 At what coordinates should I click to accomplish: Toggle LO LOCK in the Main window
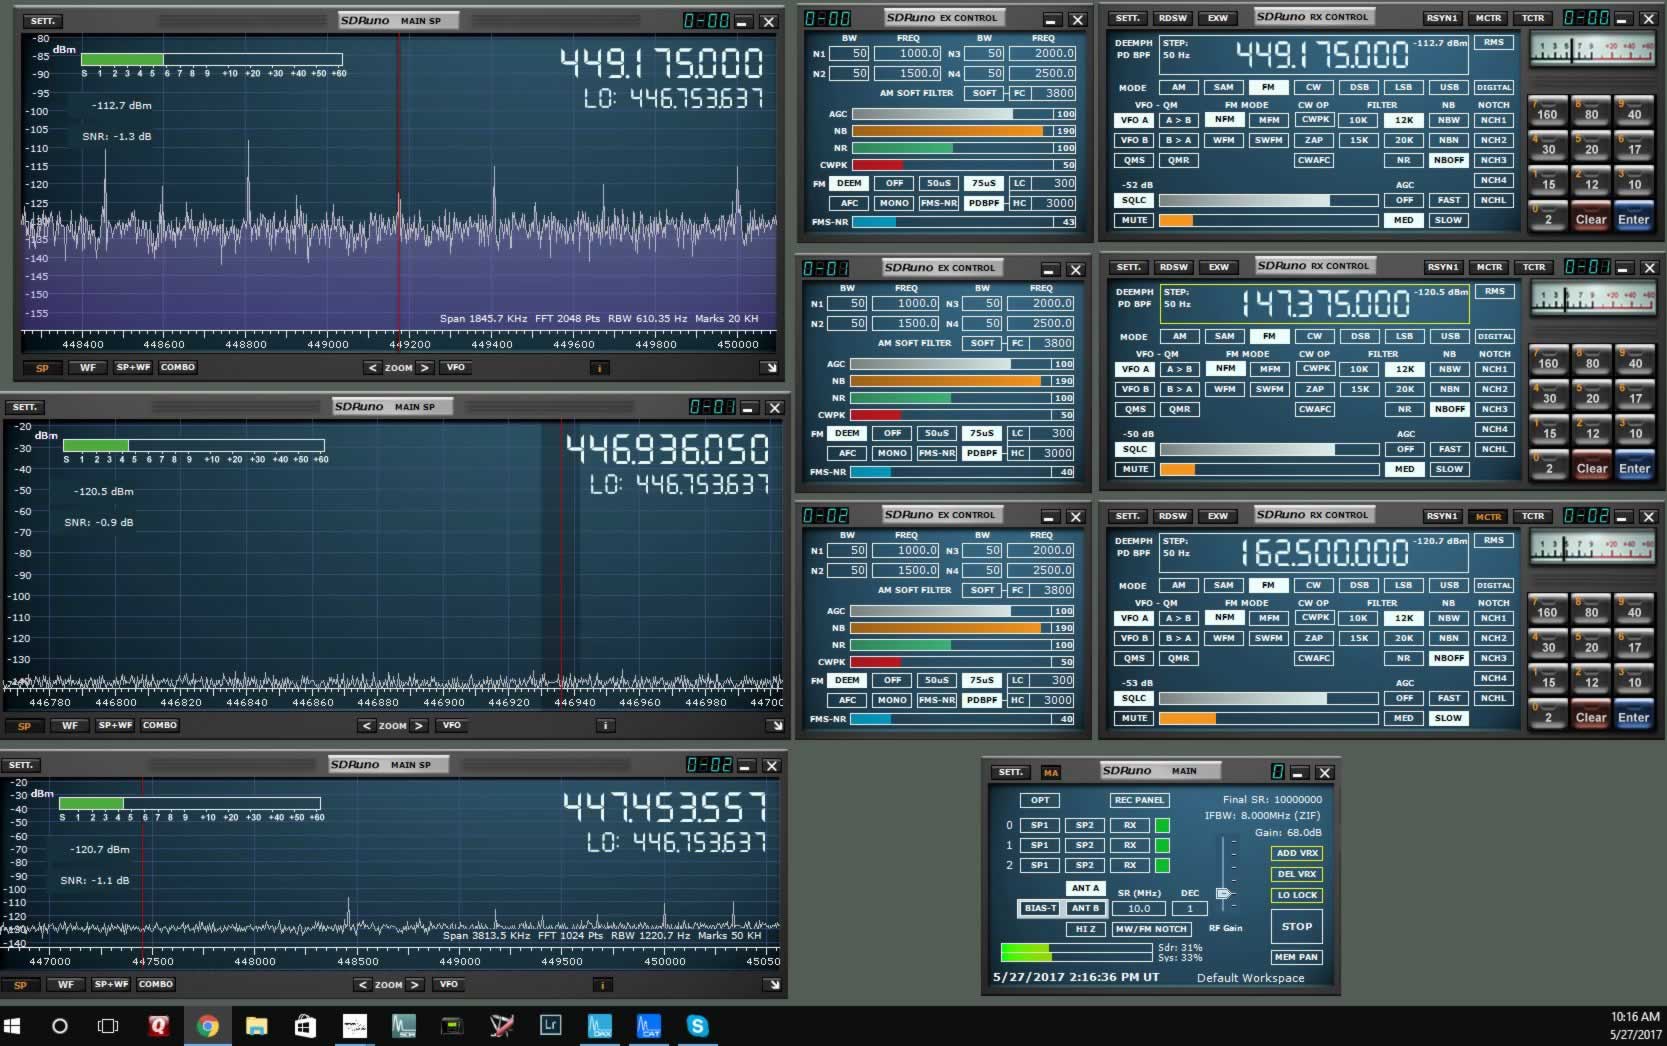click(1297, 895)
